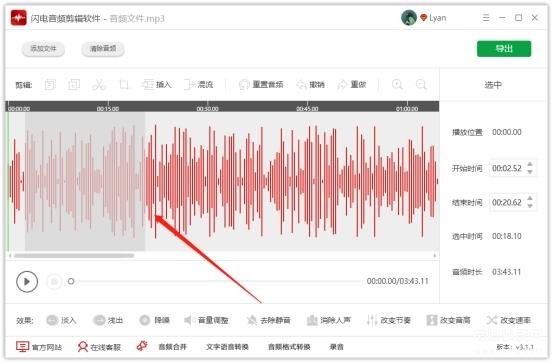The height and width of the screenshot is (364, 553).
Task: Apply the 降噪 noise reduction effect
Action: [x=154, y=320]
